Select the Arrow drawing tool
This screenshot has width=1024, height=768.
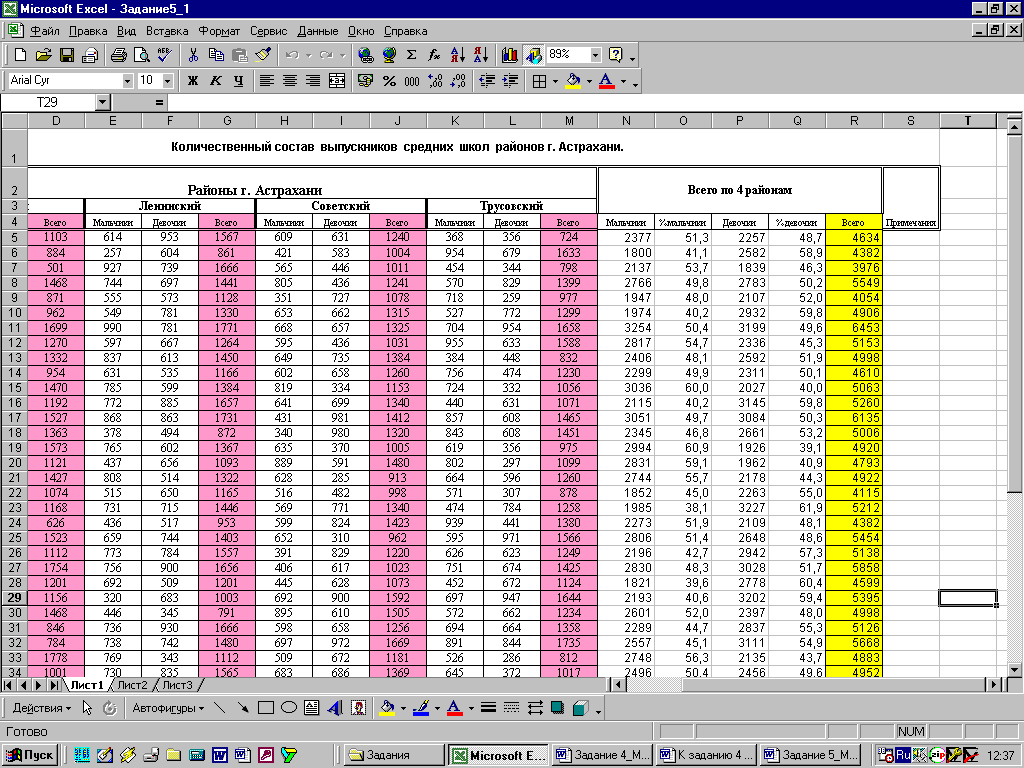pyautogui.click(x=243, y=708)
